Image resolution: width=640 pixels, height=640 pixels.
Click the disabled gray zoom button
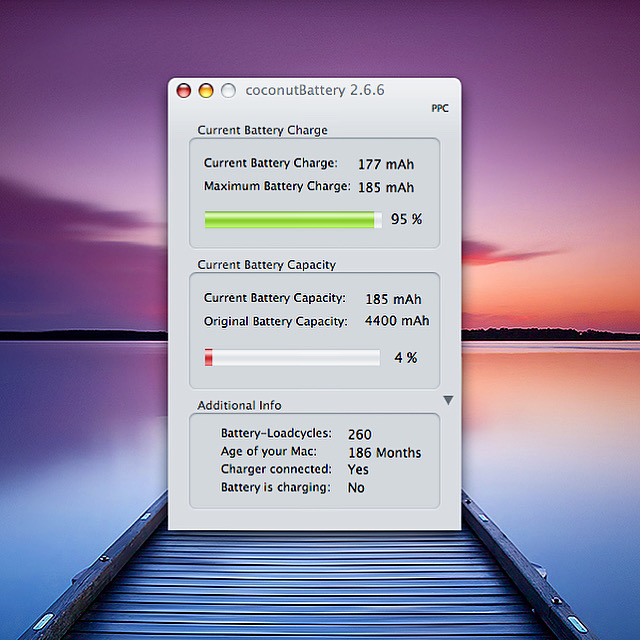(x=228, y=90)
